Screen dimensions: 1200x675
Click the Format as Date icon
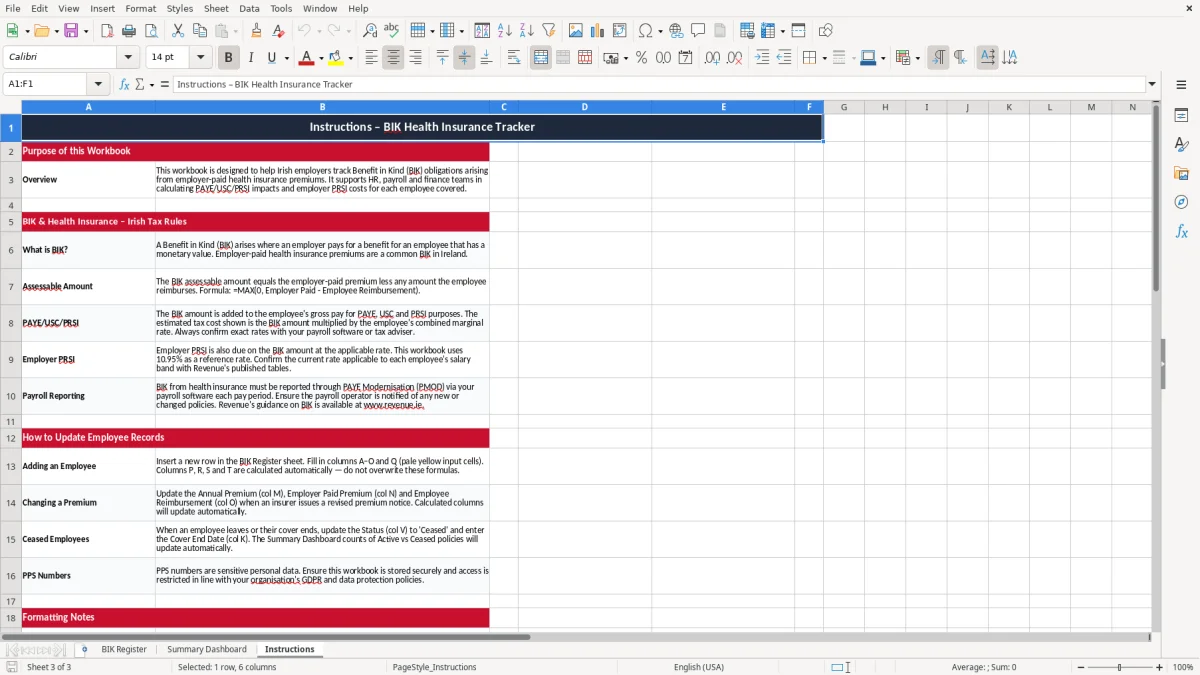pyautogui.click(x=685, y=58)
